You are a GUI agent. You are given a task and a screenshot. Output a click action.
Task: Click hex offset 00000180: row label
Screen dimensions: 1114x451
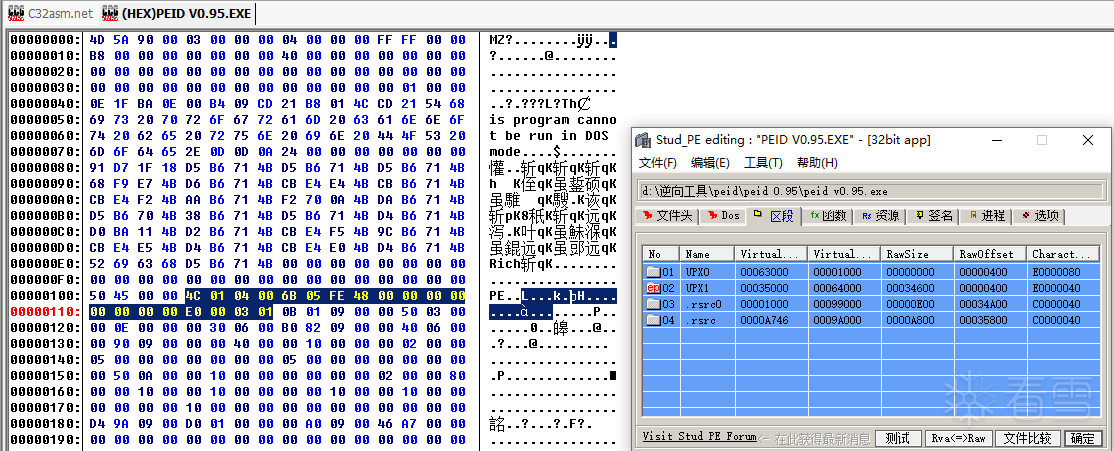(46, 423)
